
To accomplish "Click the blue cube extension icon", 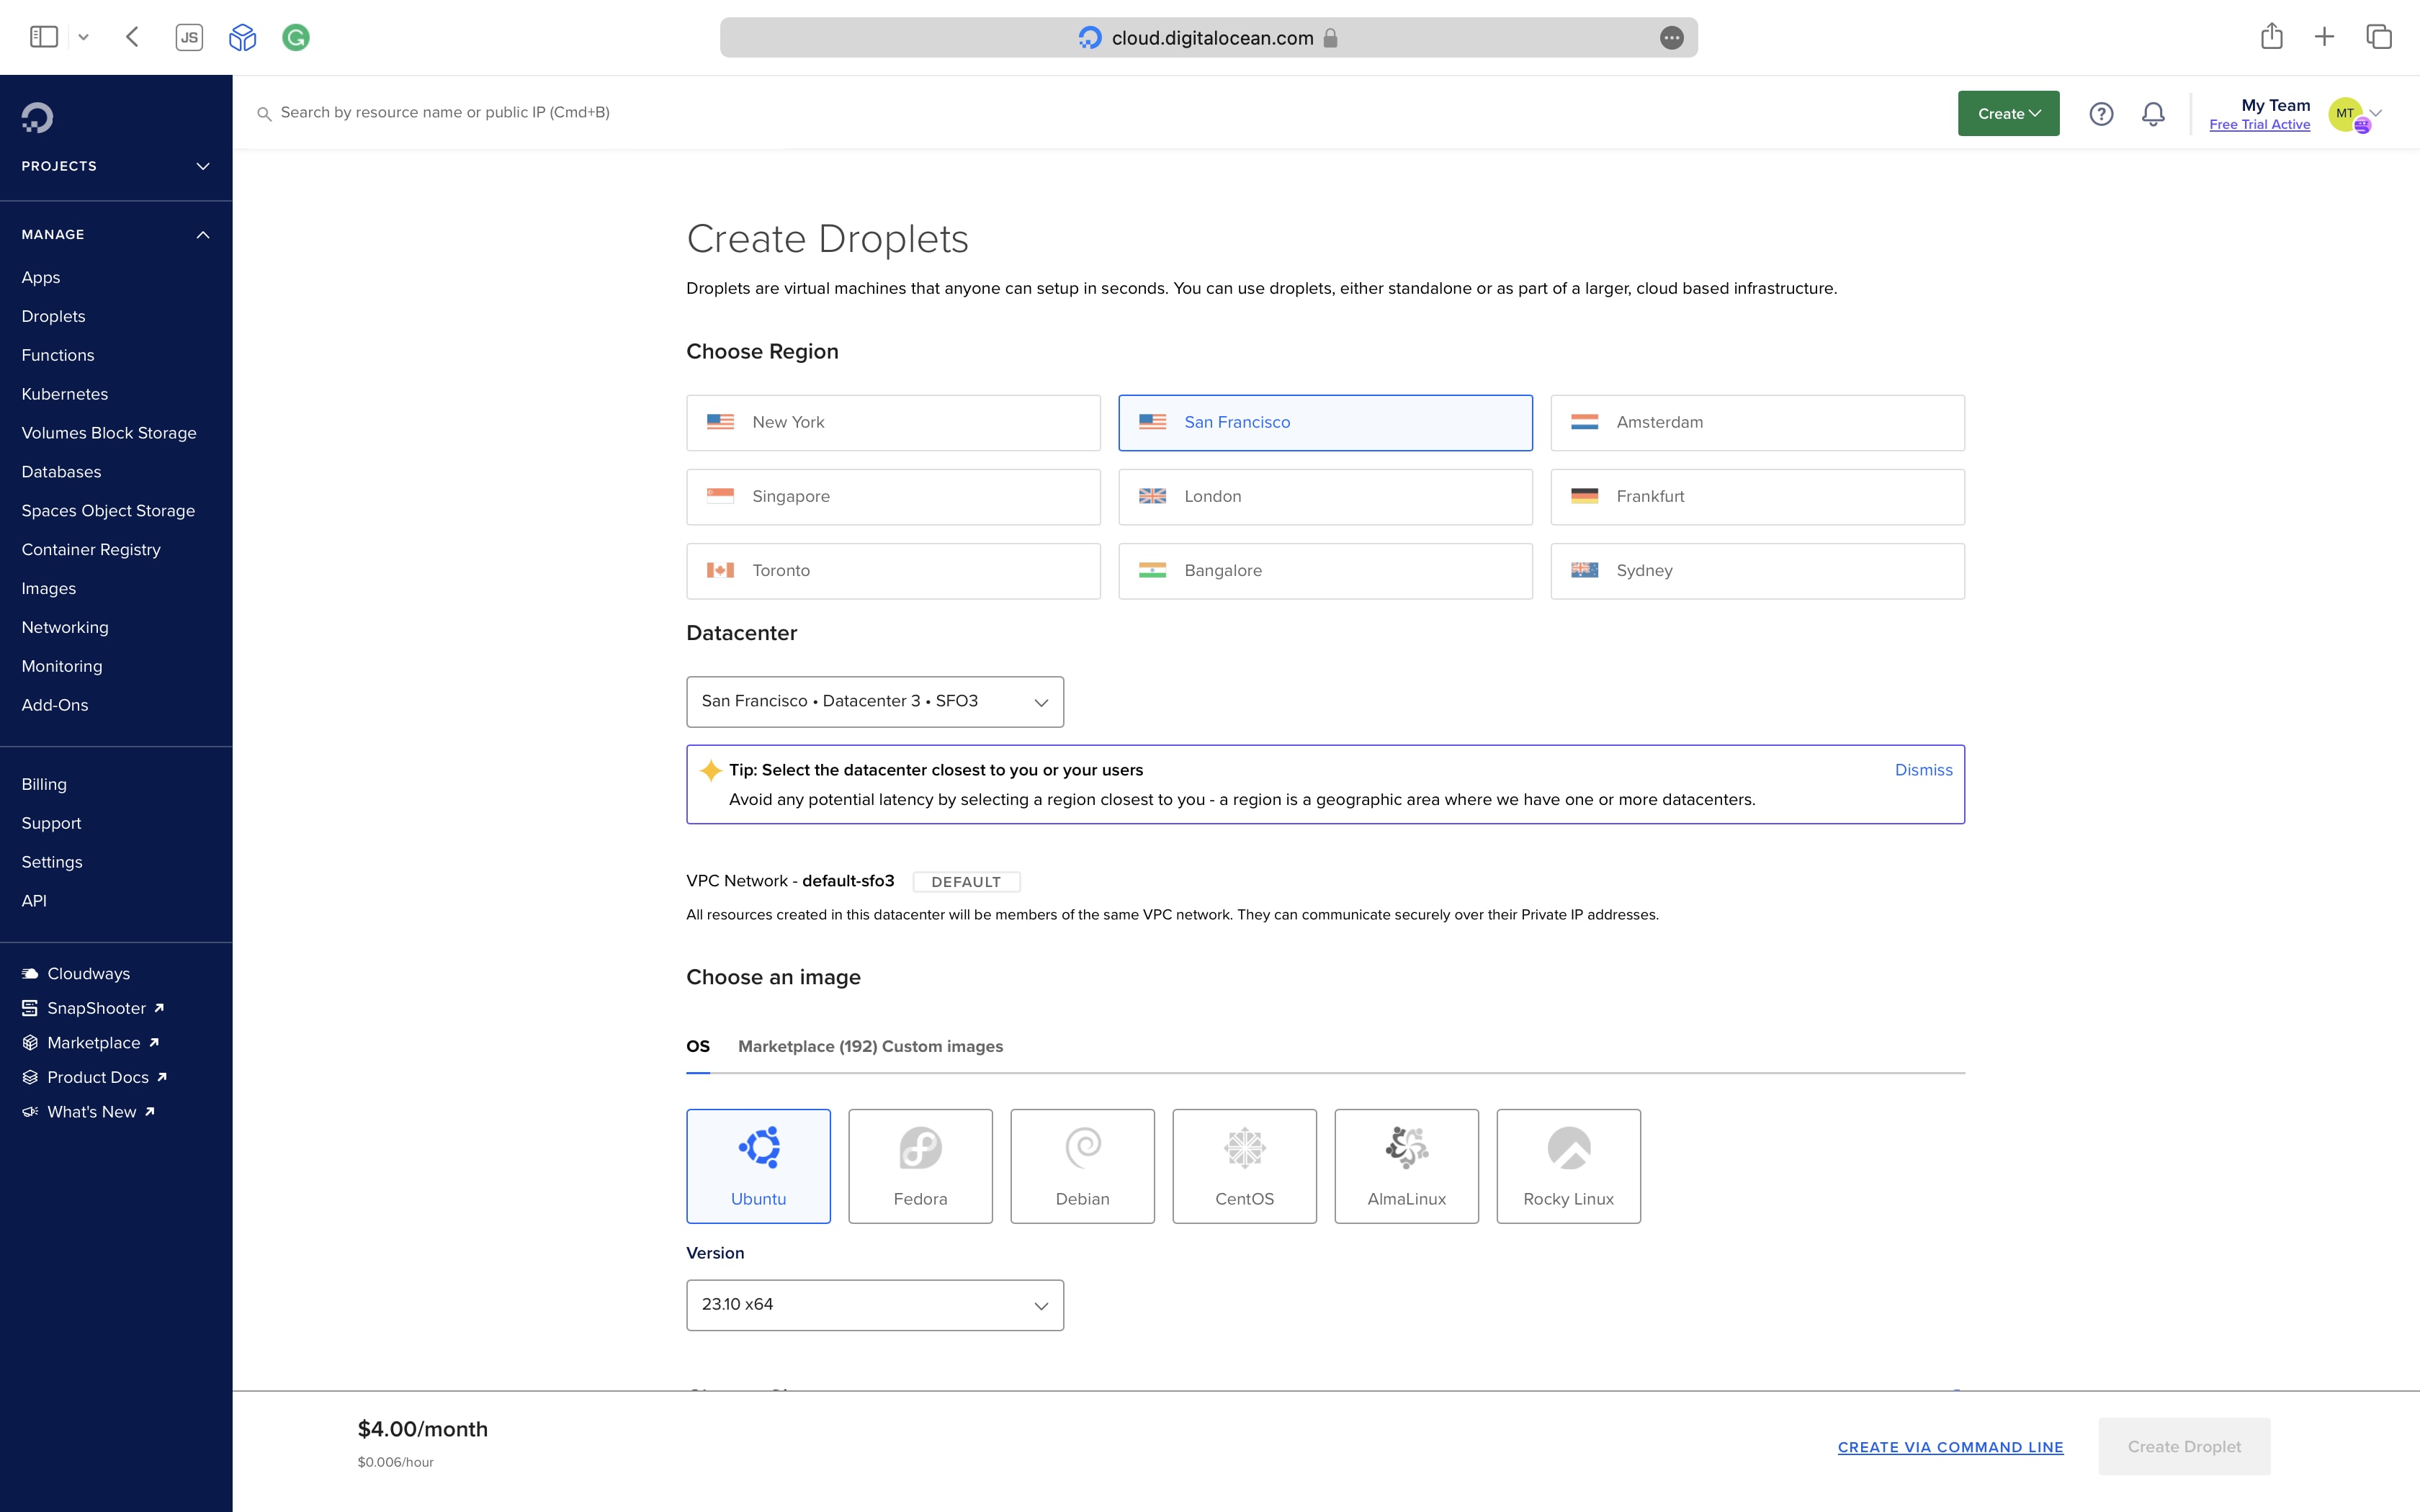I will point(242,37).
